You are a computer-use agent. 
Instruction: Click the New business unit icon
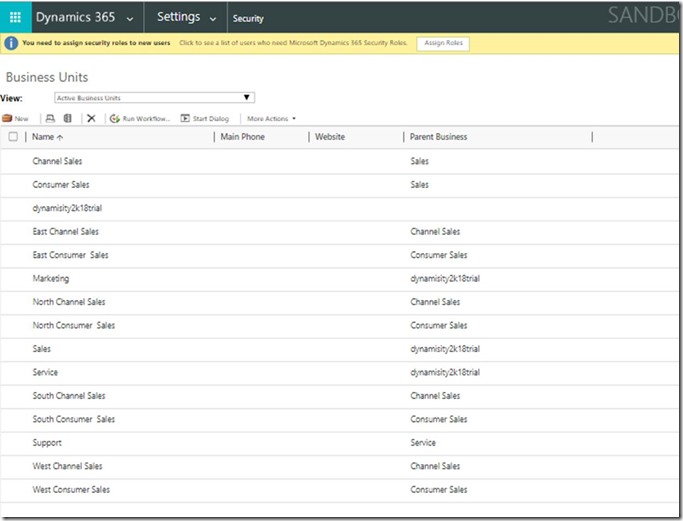pos(8,118)
